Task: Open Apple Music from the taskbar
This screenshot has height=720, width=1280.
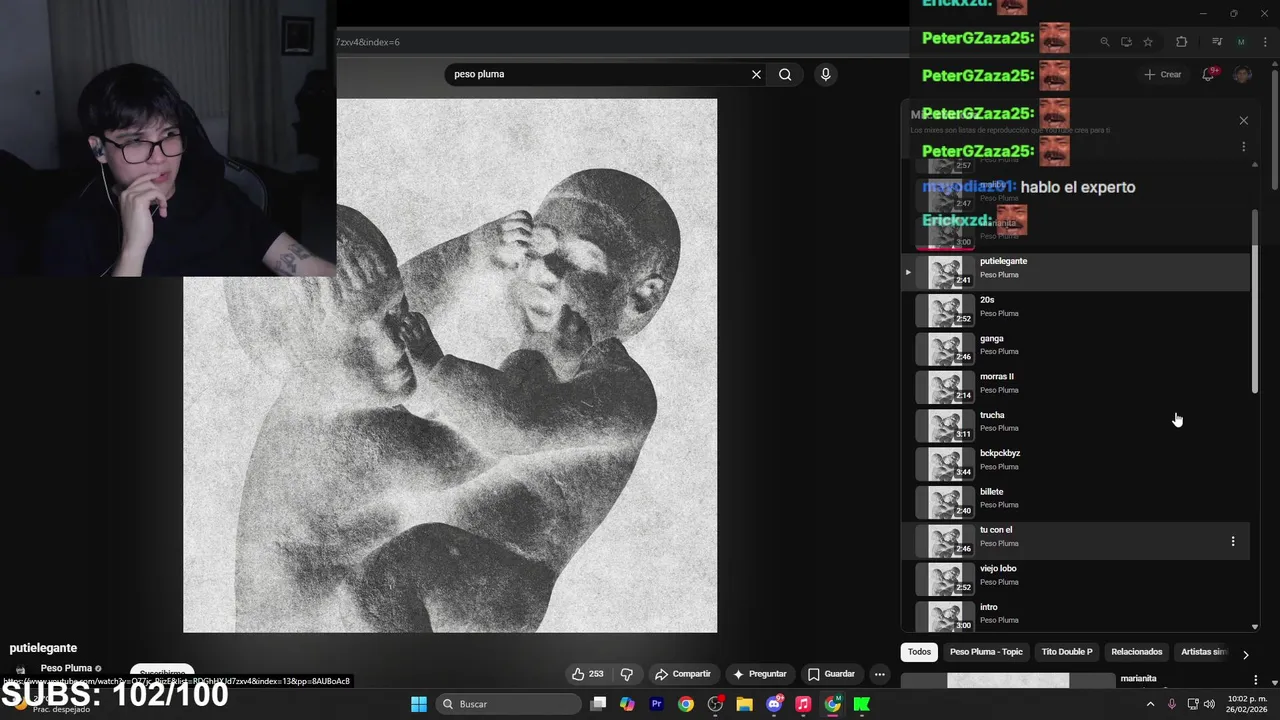Action: pyautogui.click(x=803, y=704)
